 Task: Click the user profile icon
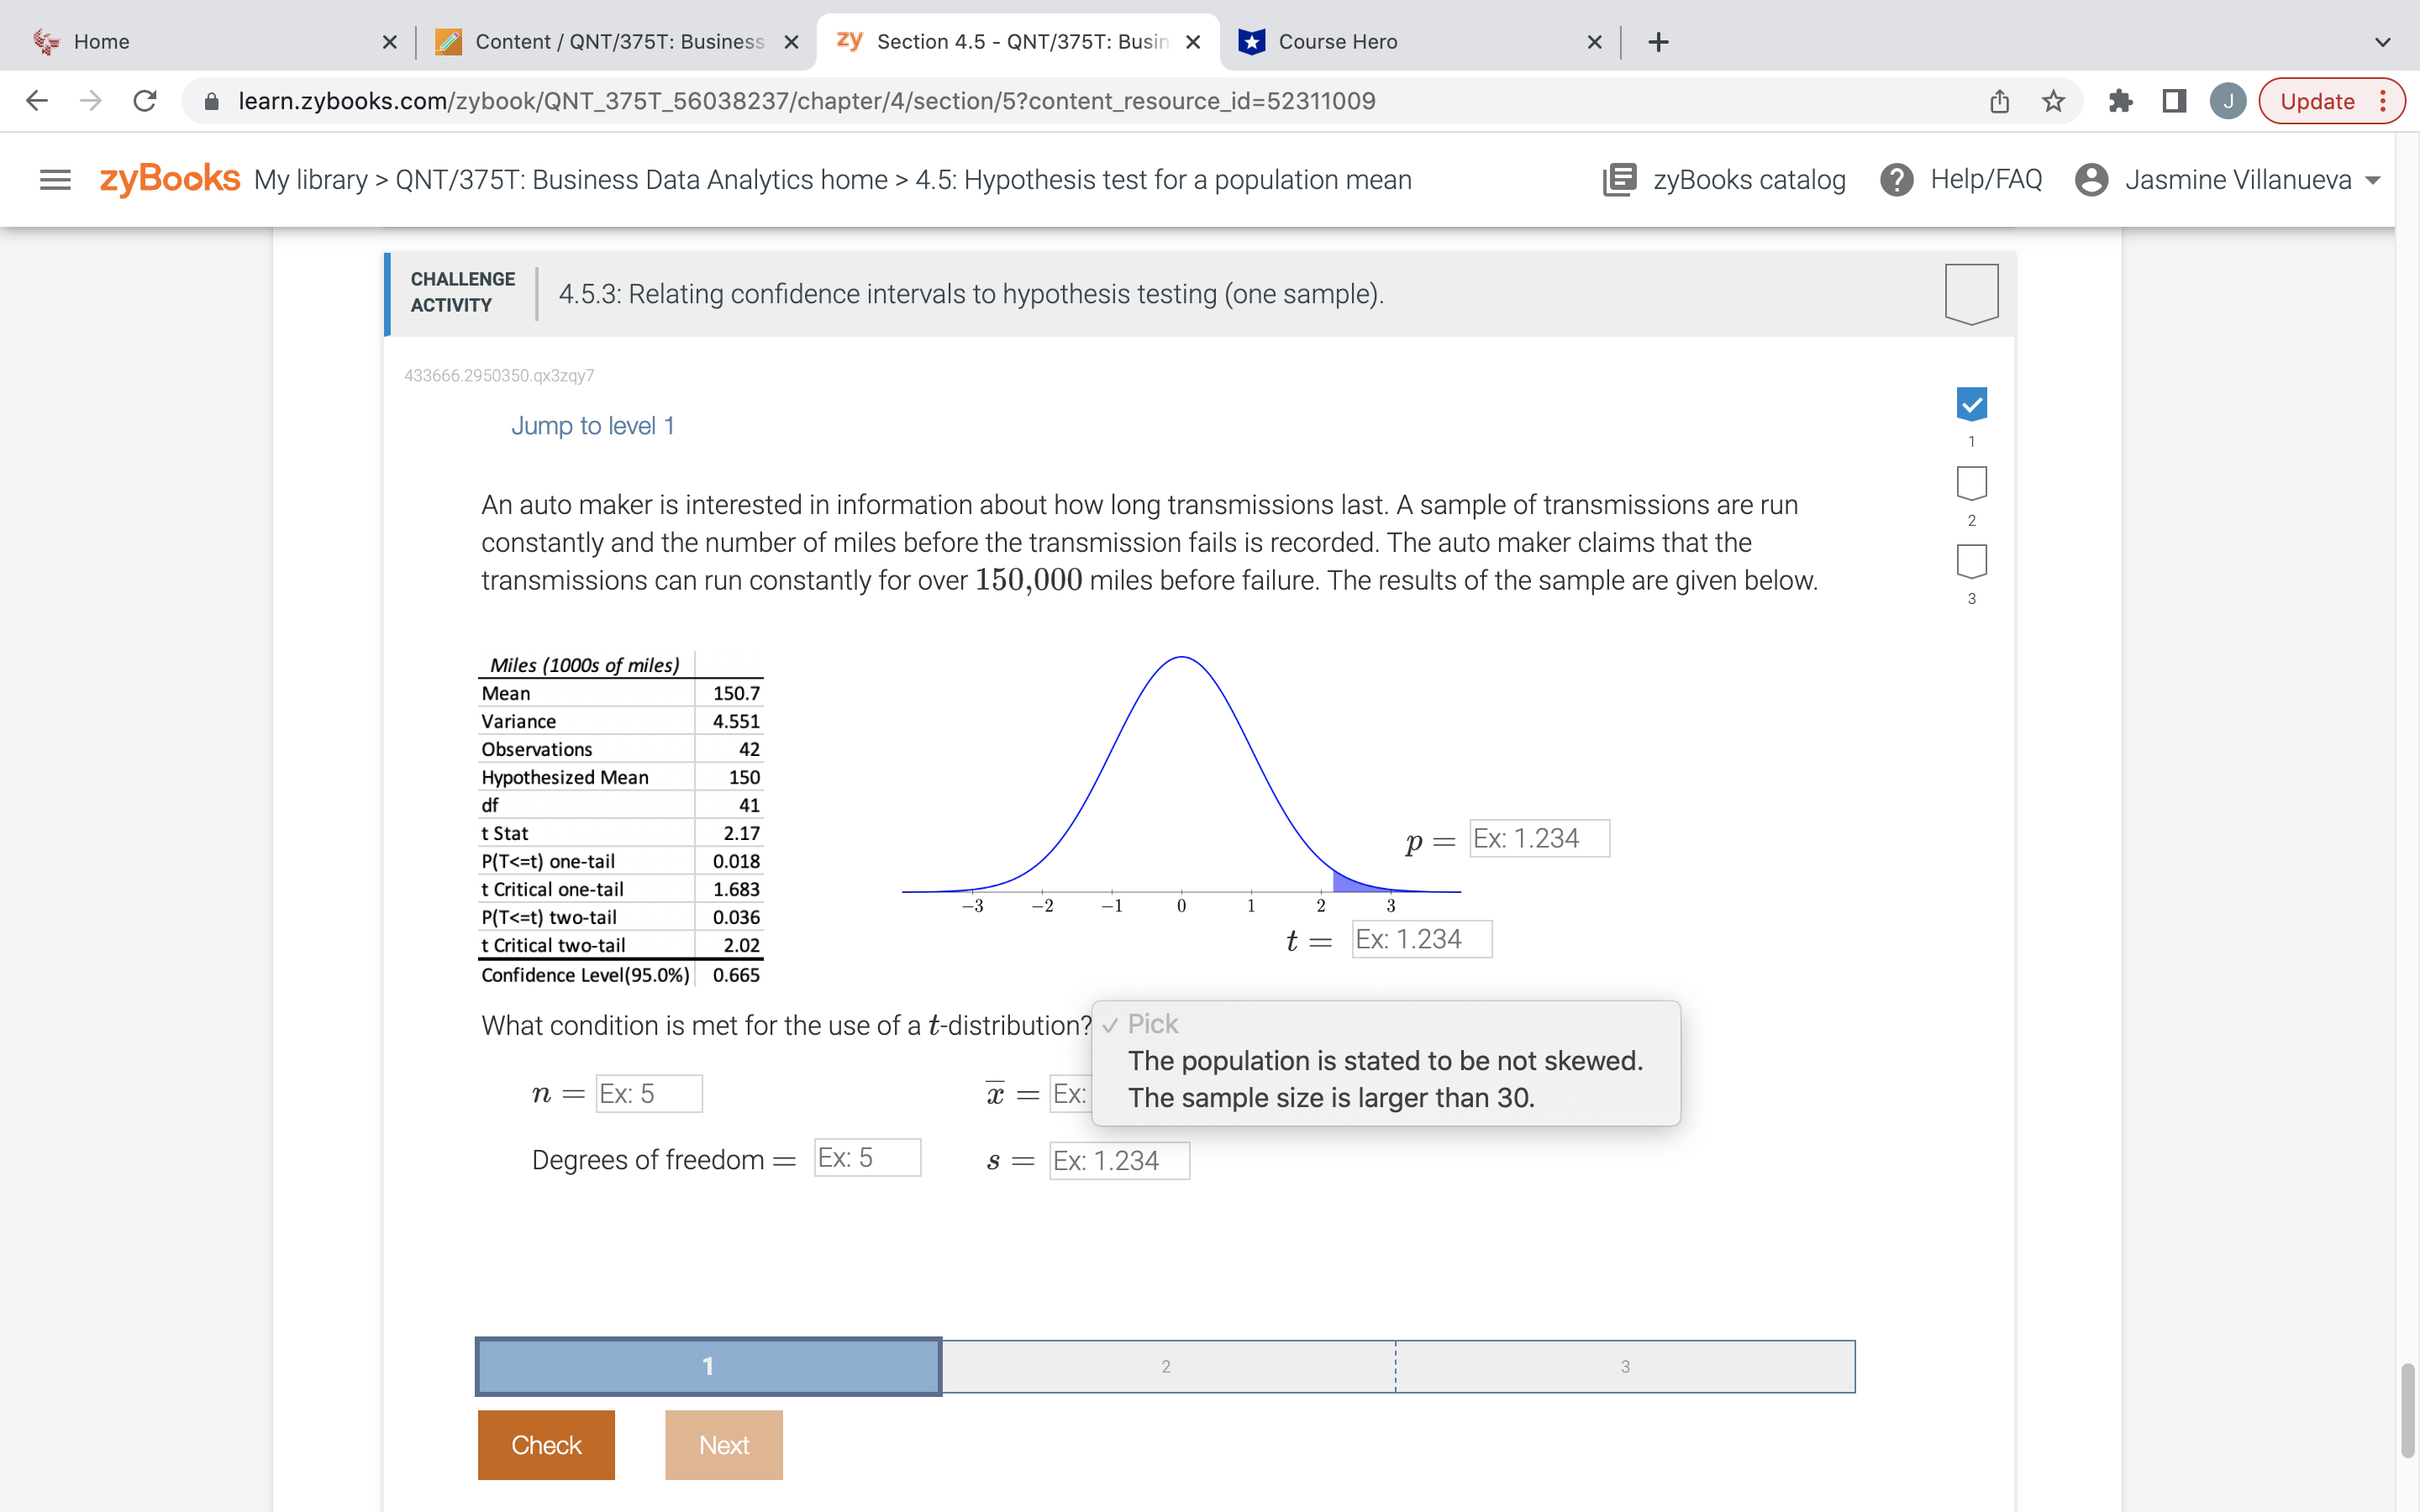click(2092, 179)
